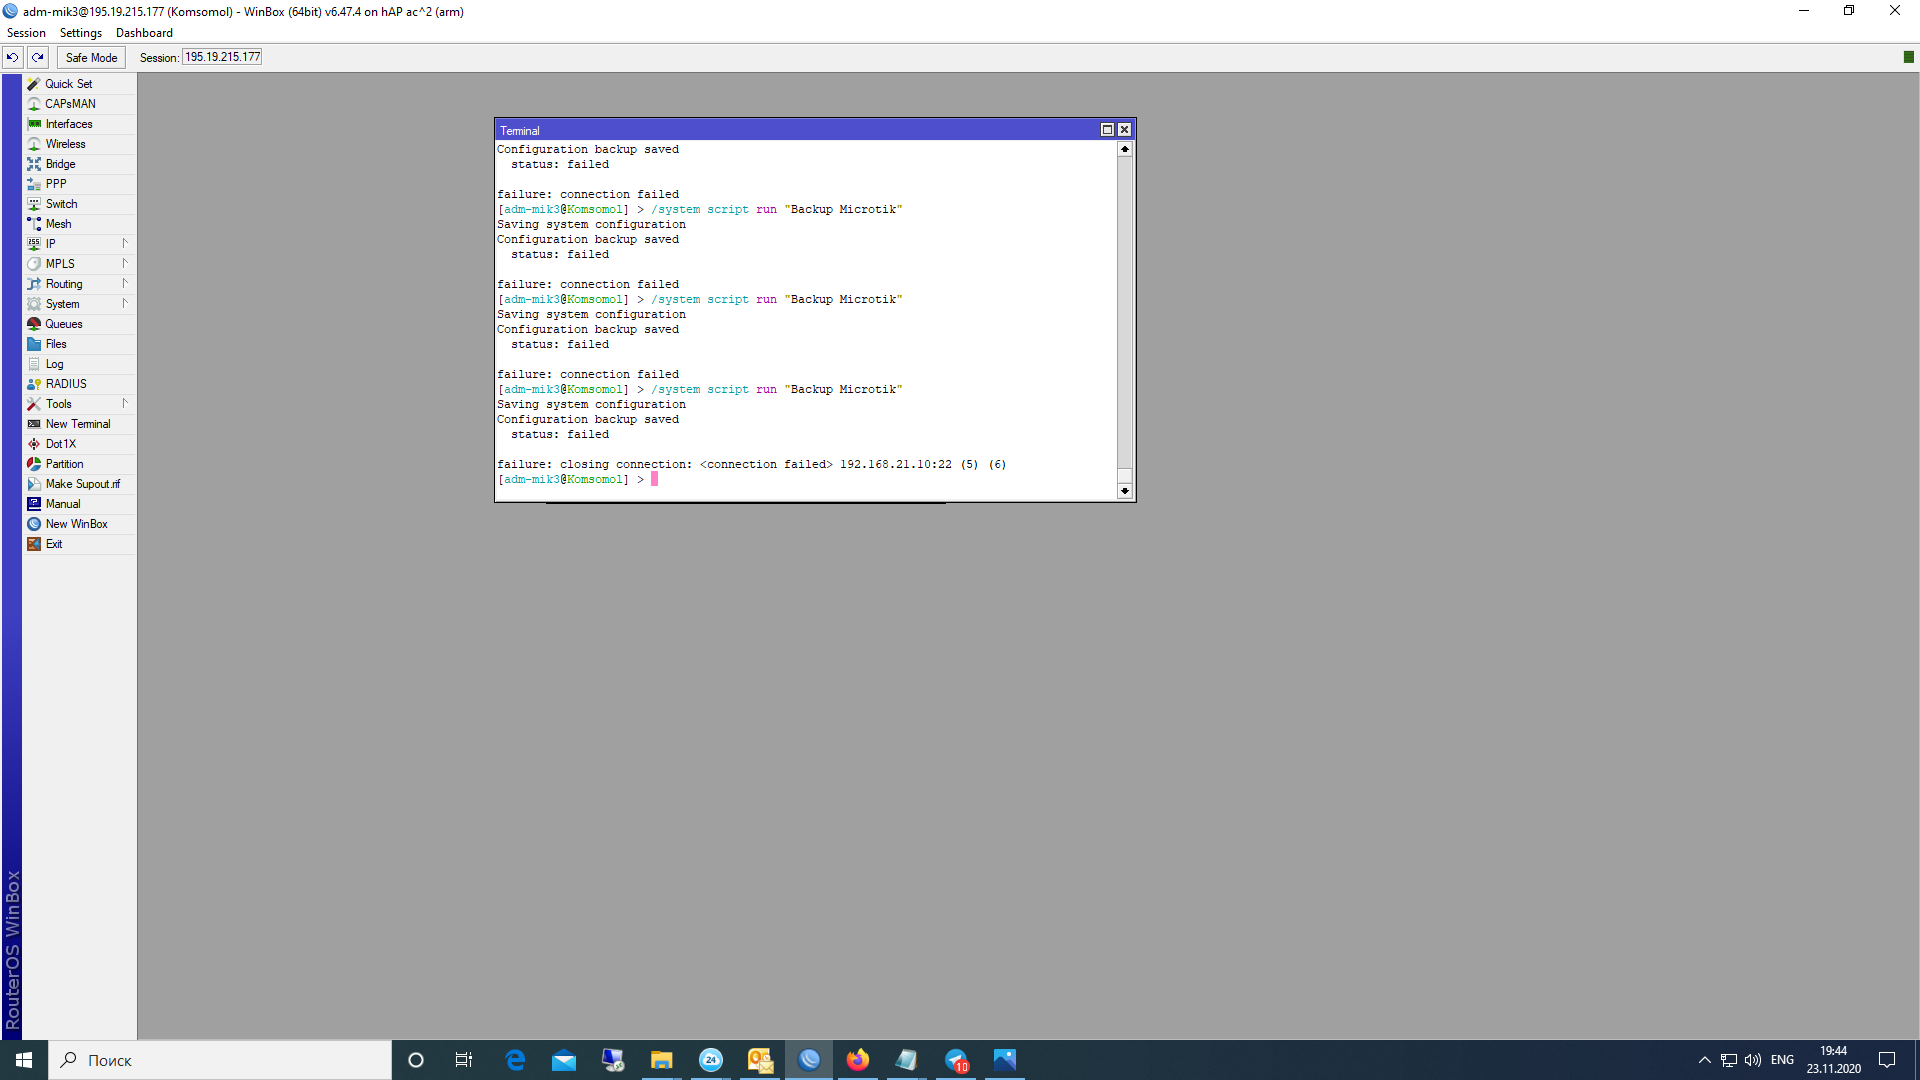Open Interfaces list

[x=79, y=124]
